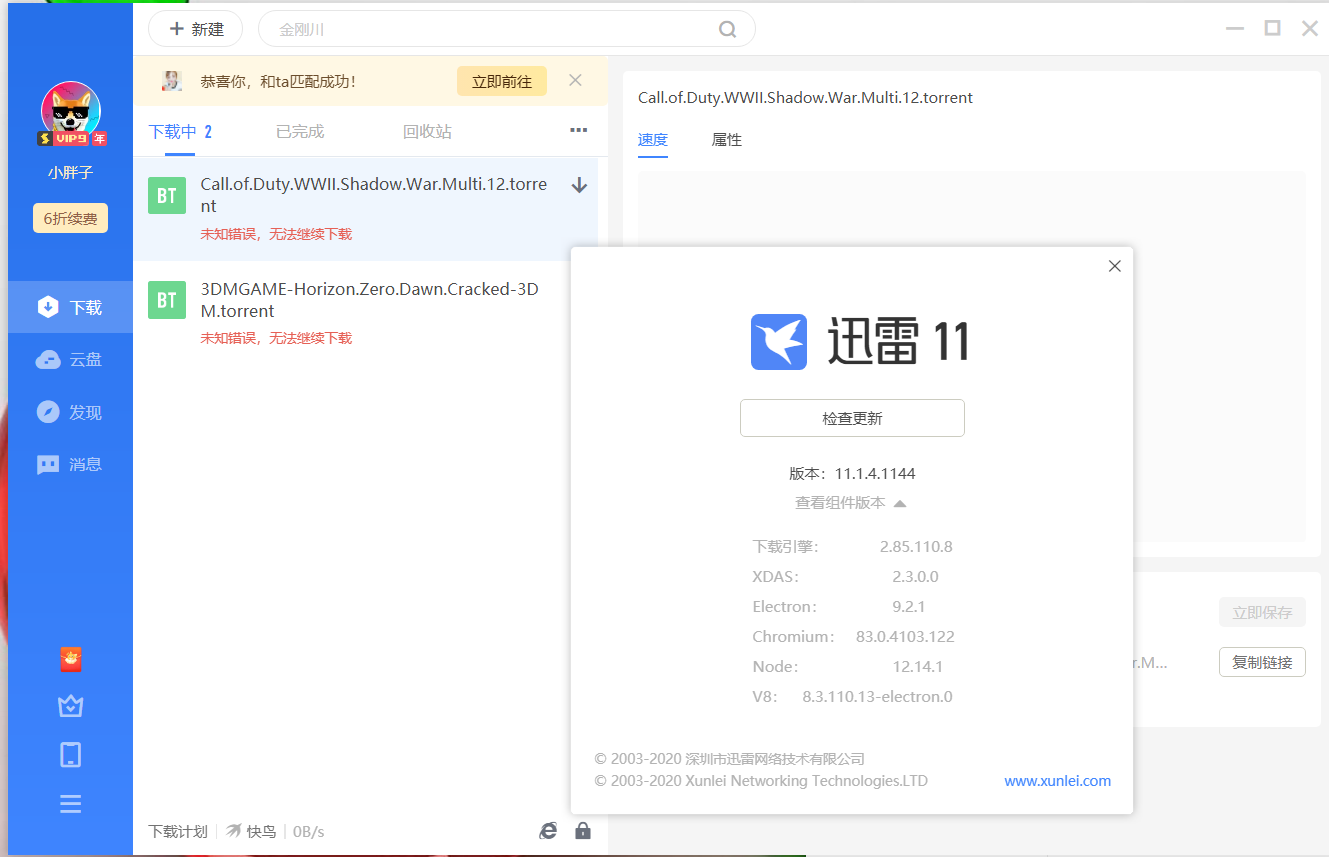1329x857 pixels.
Task: Switch to the 属性 (Properties) tab
Action: tap(726, 140)
